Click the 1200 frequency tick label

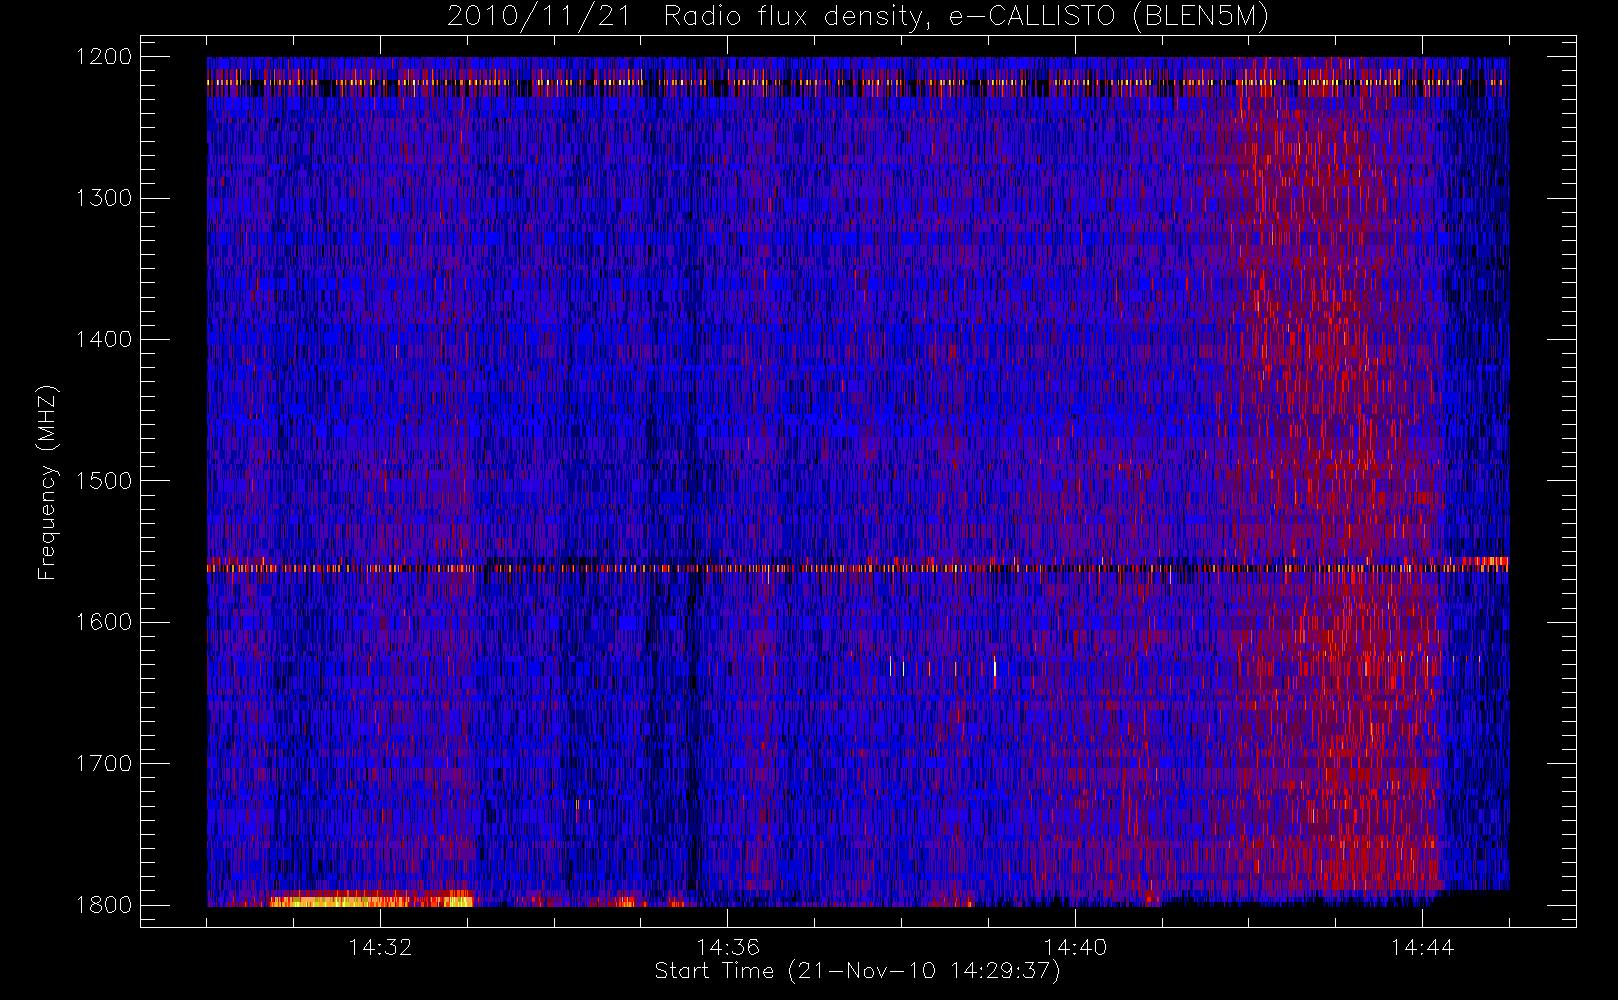click(104, 57)
